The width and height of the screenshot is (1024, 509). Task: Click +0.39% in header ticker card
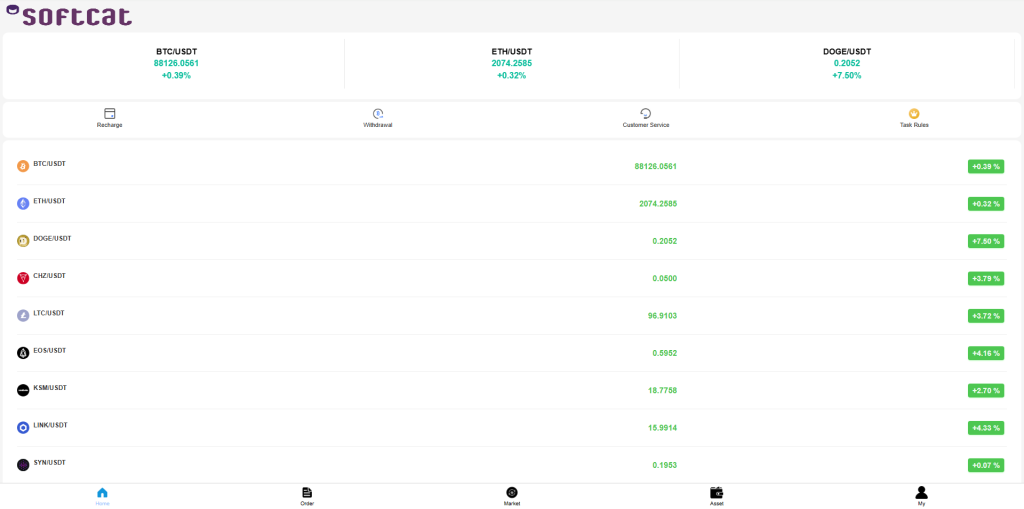[x=176, y=76]
